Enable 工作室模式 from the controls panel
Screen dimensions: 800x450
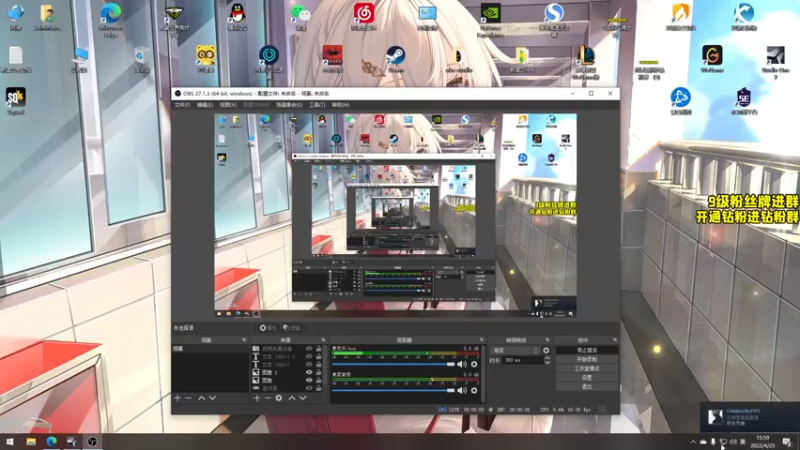587,368
